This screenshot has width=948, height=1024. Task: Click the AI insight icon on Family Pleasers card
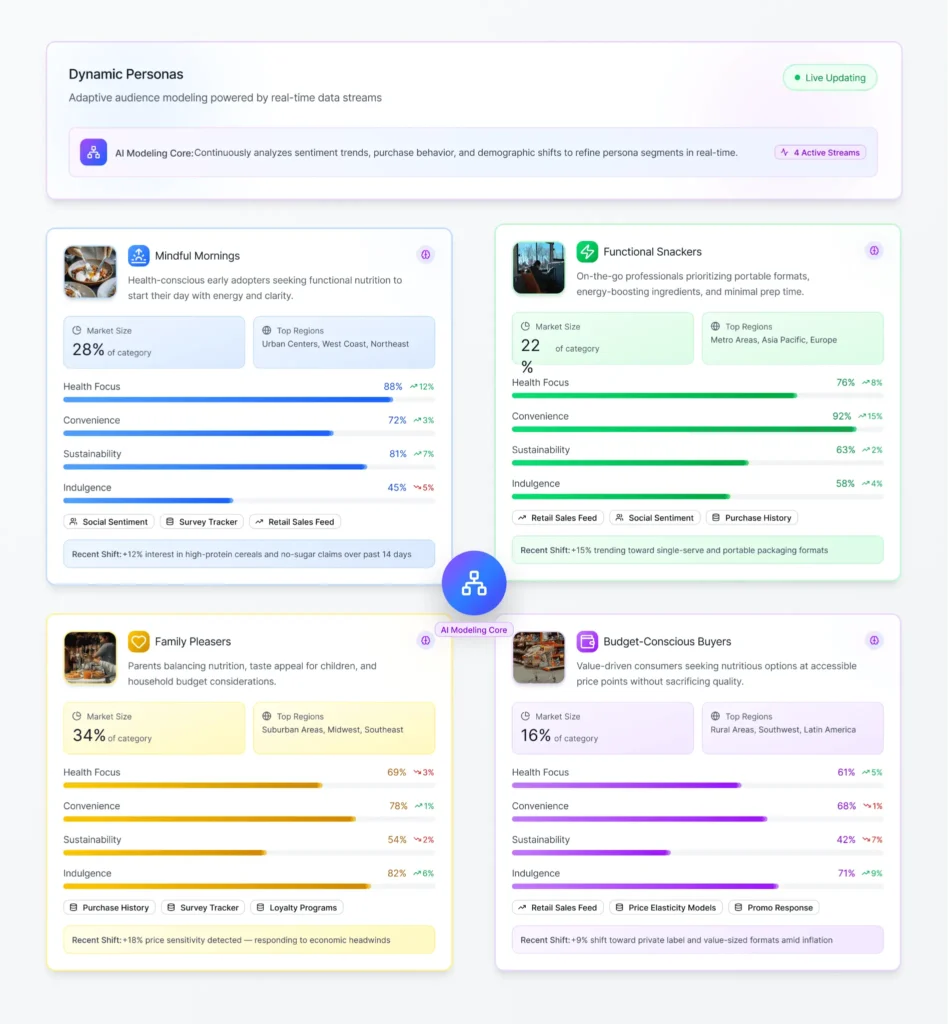tap(426, 641)
